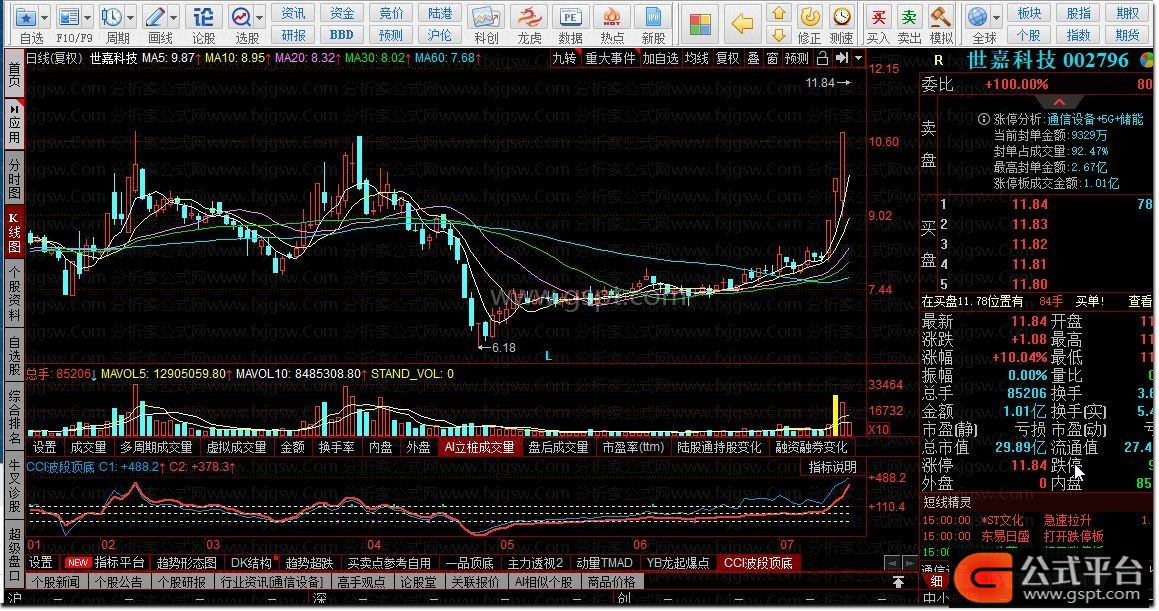Click the yellow up arrow icon
This screenshot has width=1159, height=611.
coord(778,13)
